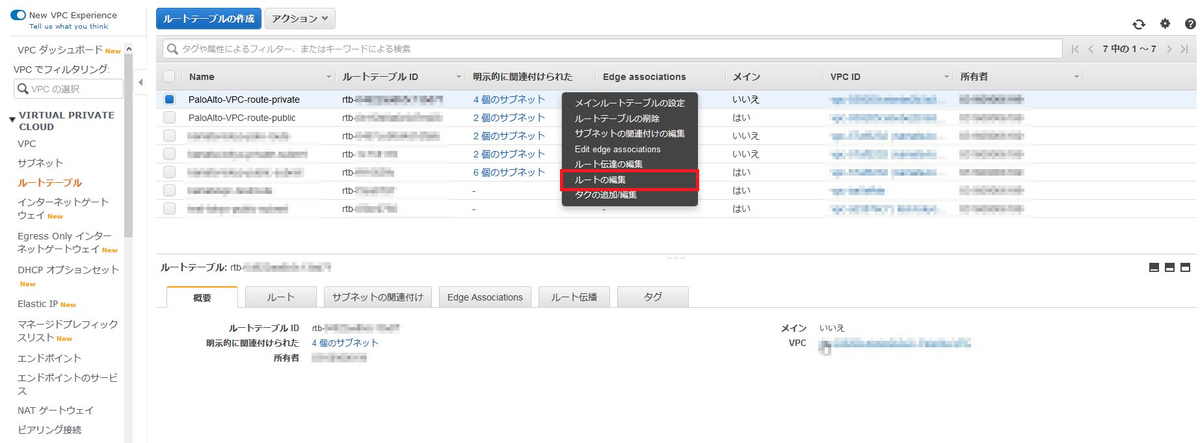Screen dimensions: 1200x443
Task: Open the ルートテーブル ID column arrow
Action: [459, 77]
